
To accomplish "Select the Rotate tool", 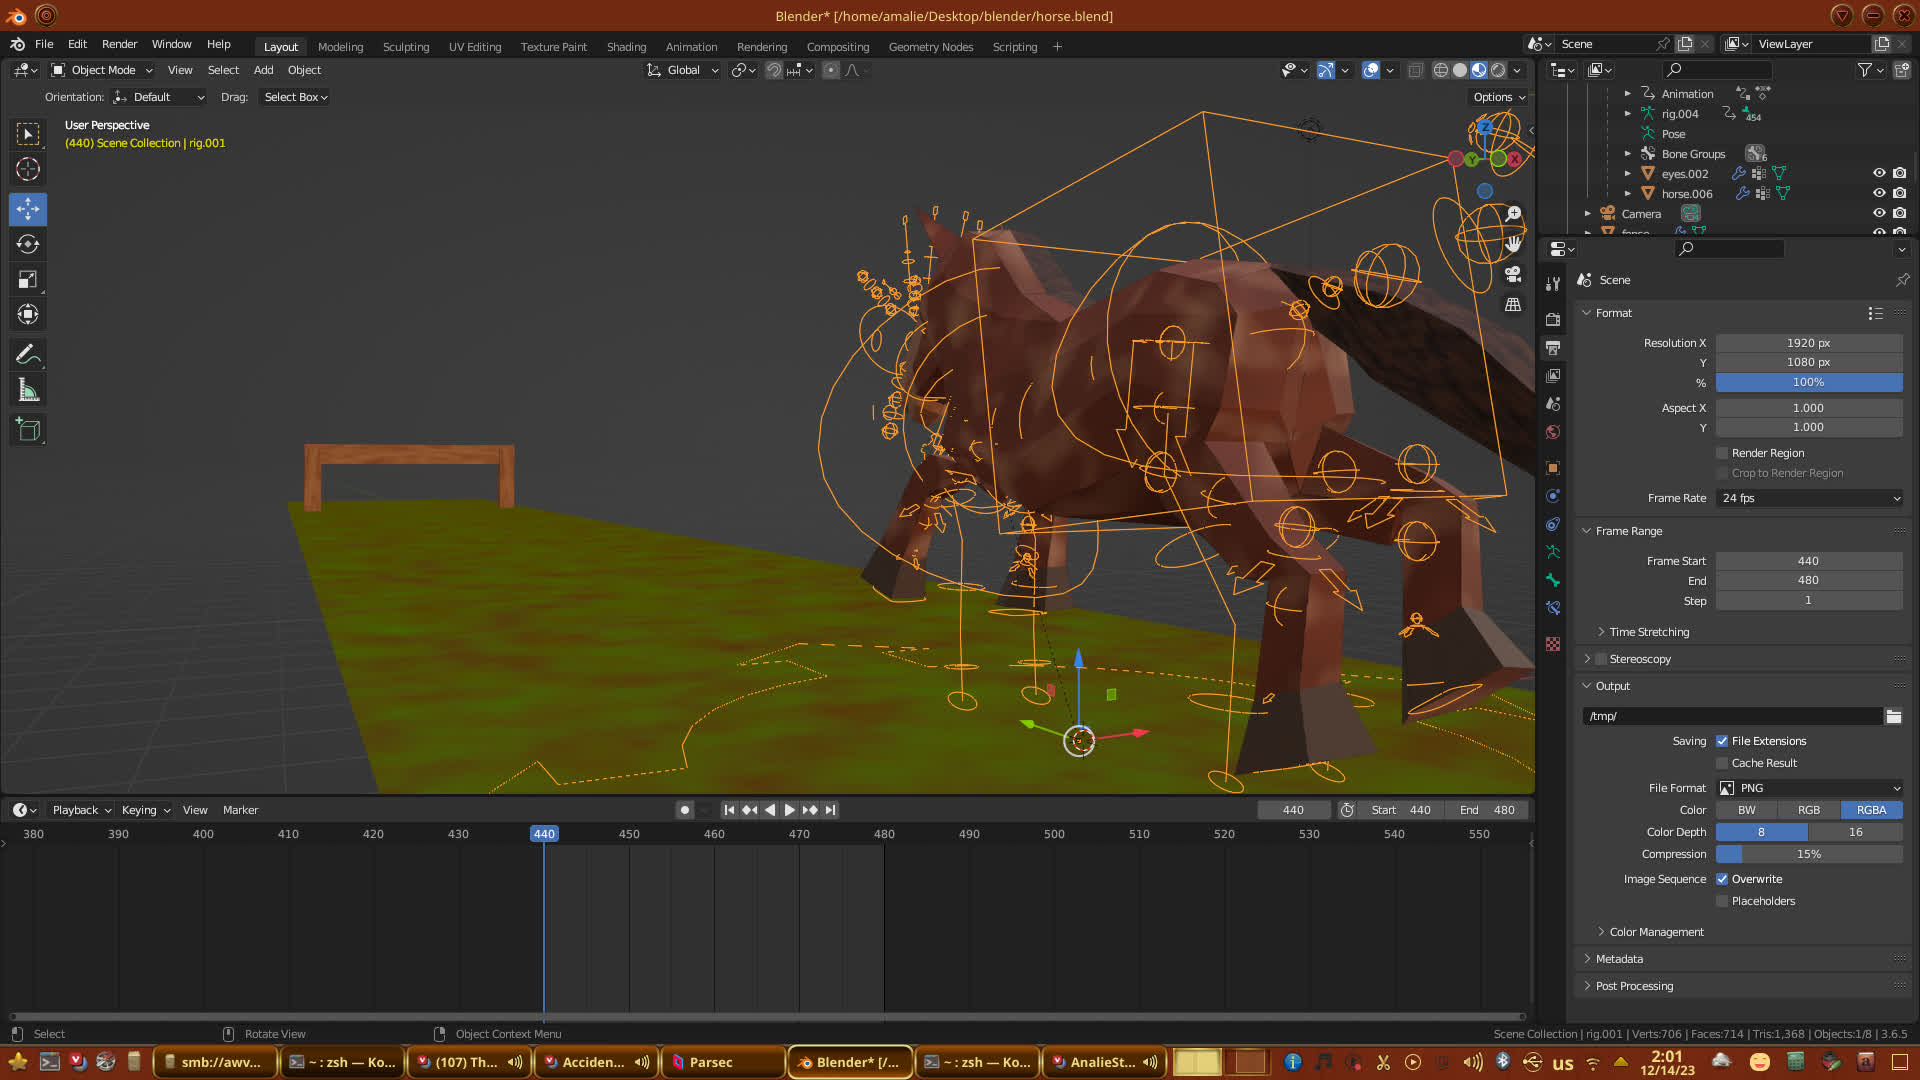I will click(x=28, y=244).
